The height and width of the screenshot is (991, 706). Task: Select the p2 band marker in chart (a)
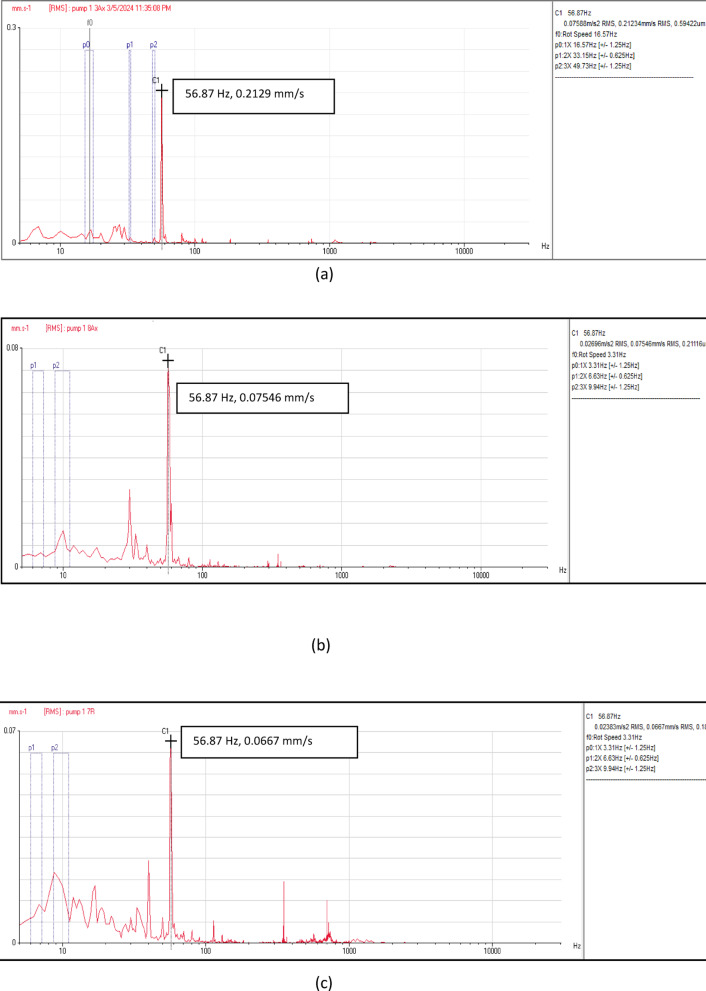(154, 45)
